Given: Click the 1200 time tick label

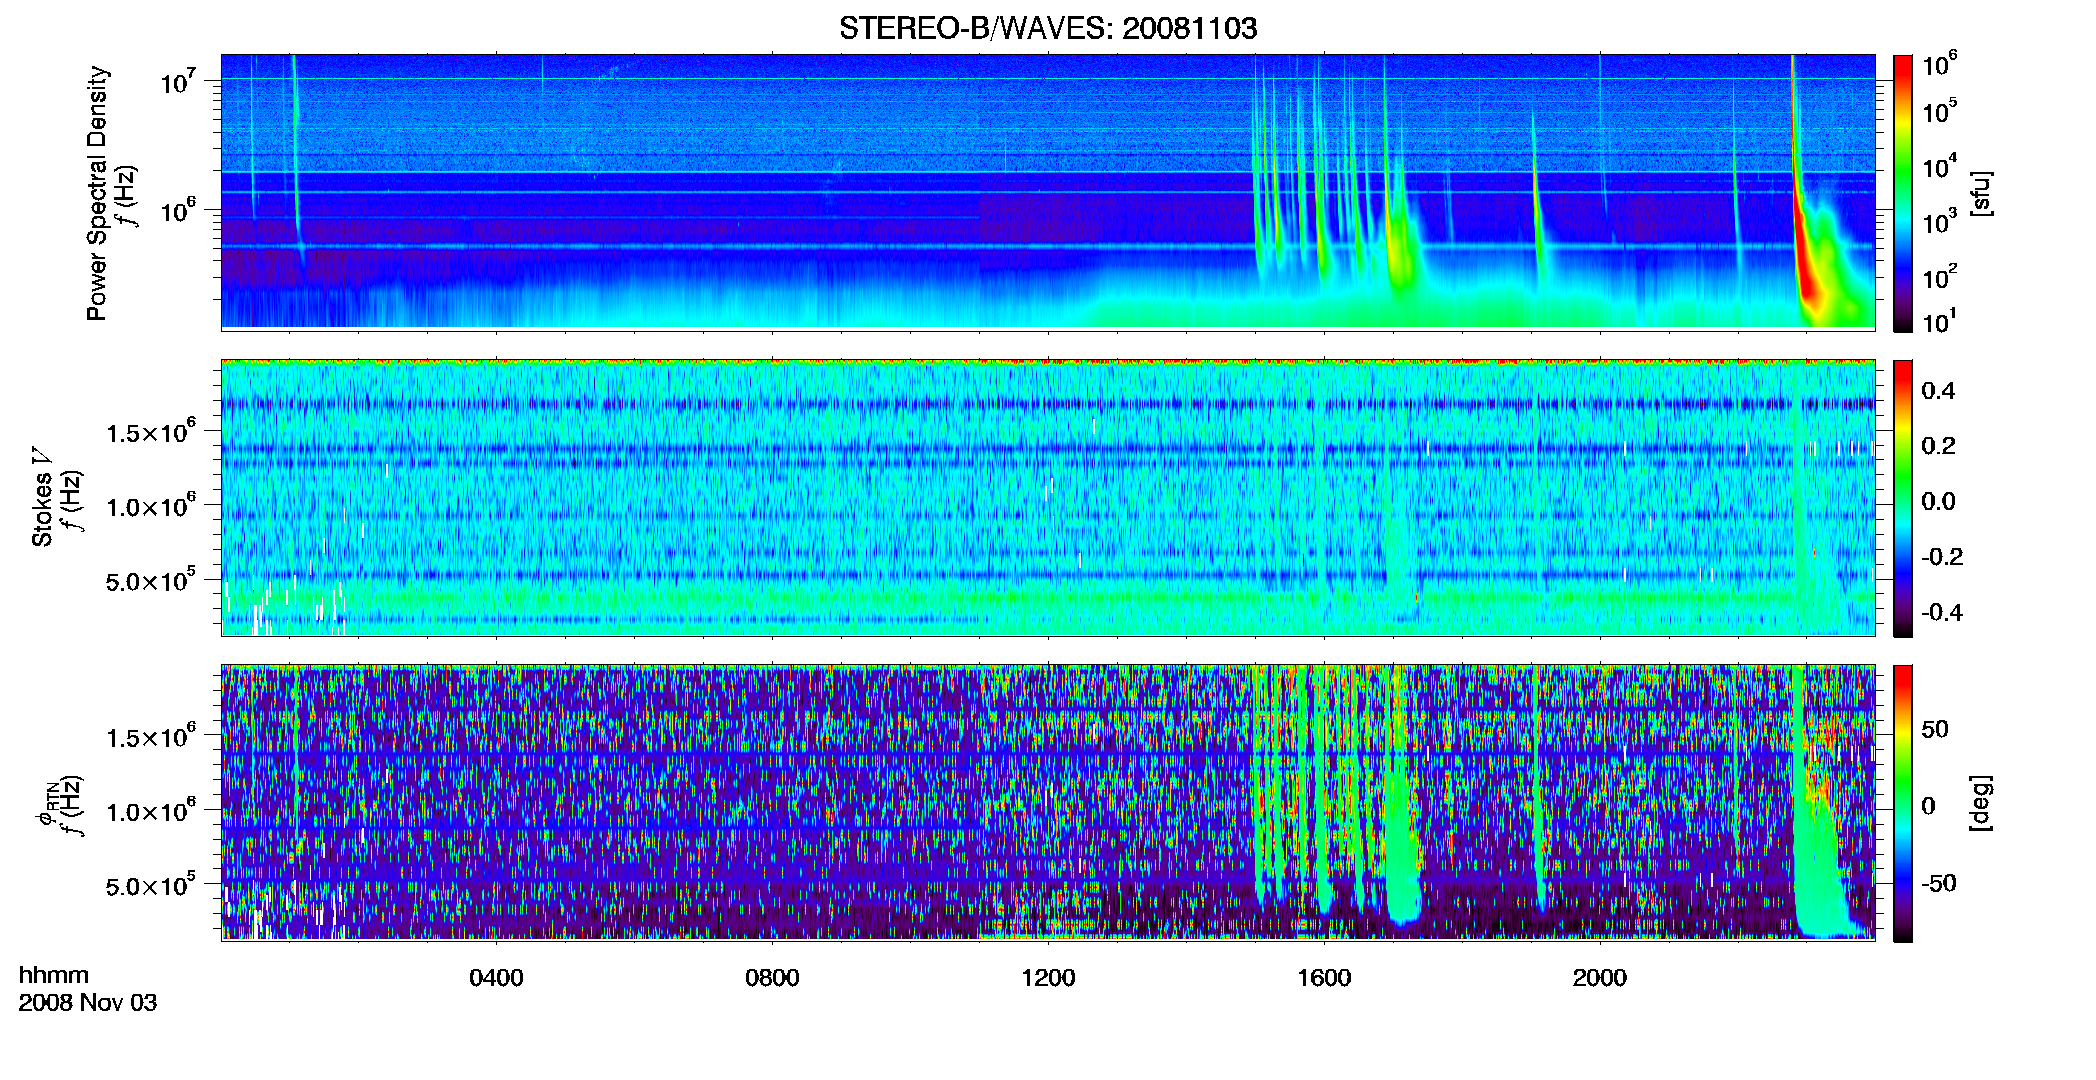Looking at the screenshot, I should click(x=1048, y=978).
